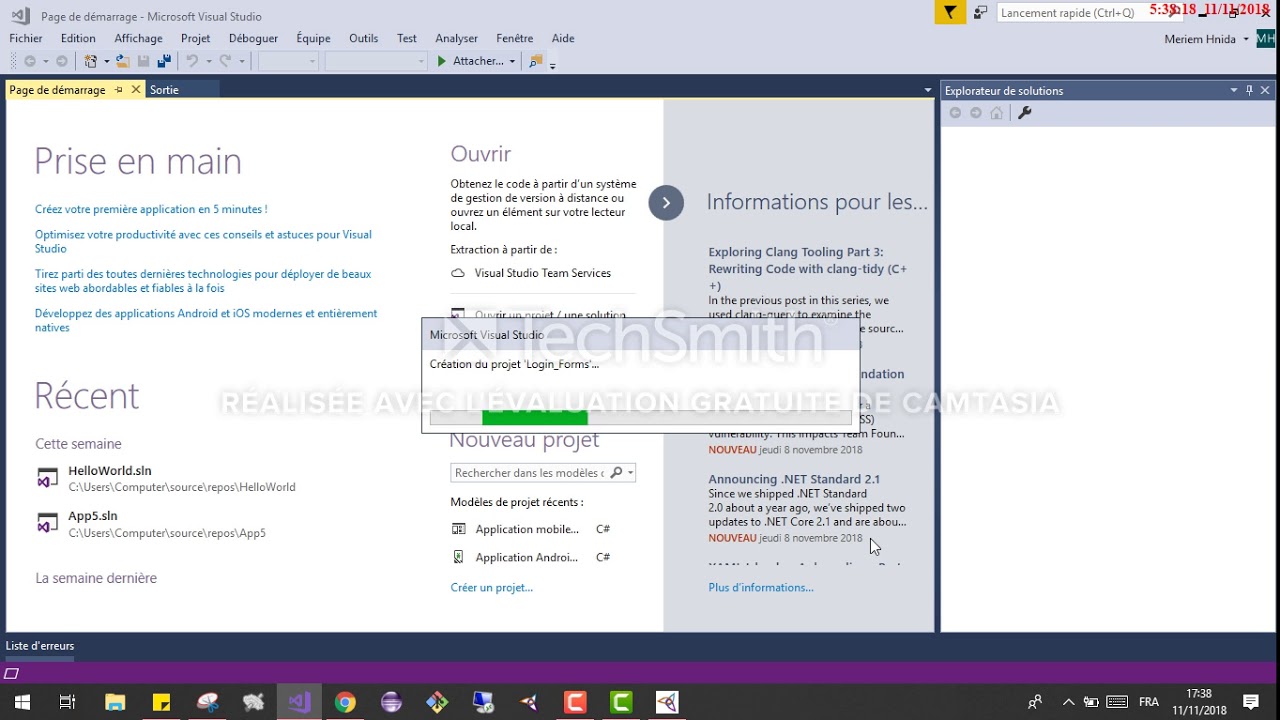
Task: Click the Navigate Forward toolbar icon
Action: [x=62, y=61]
